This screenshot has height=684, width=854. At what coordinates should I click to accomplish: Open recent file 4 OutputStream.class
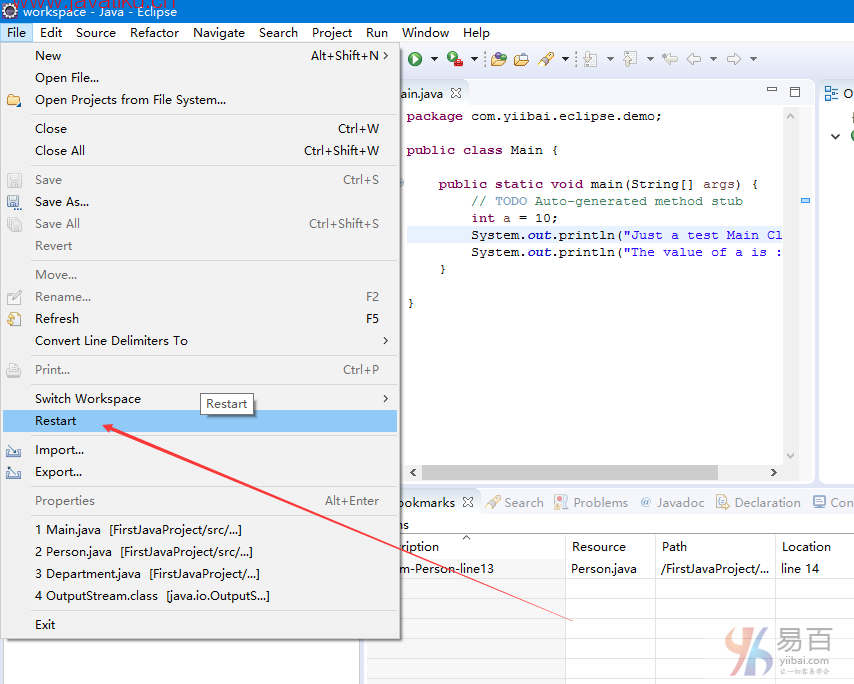tap(200, 596)
